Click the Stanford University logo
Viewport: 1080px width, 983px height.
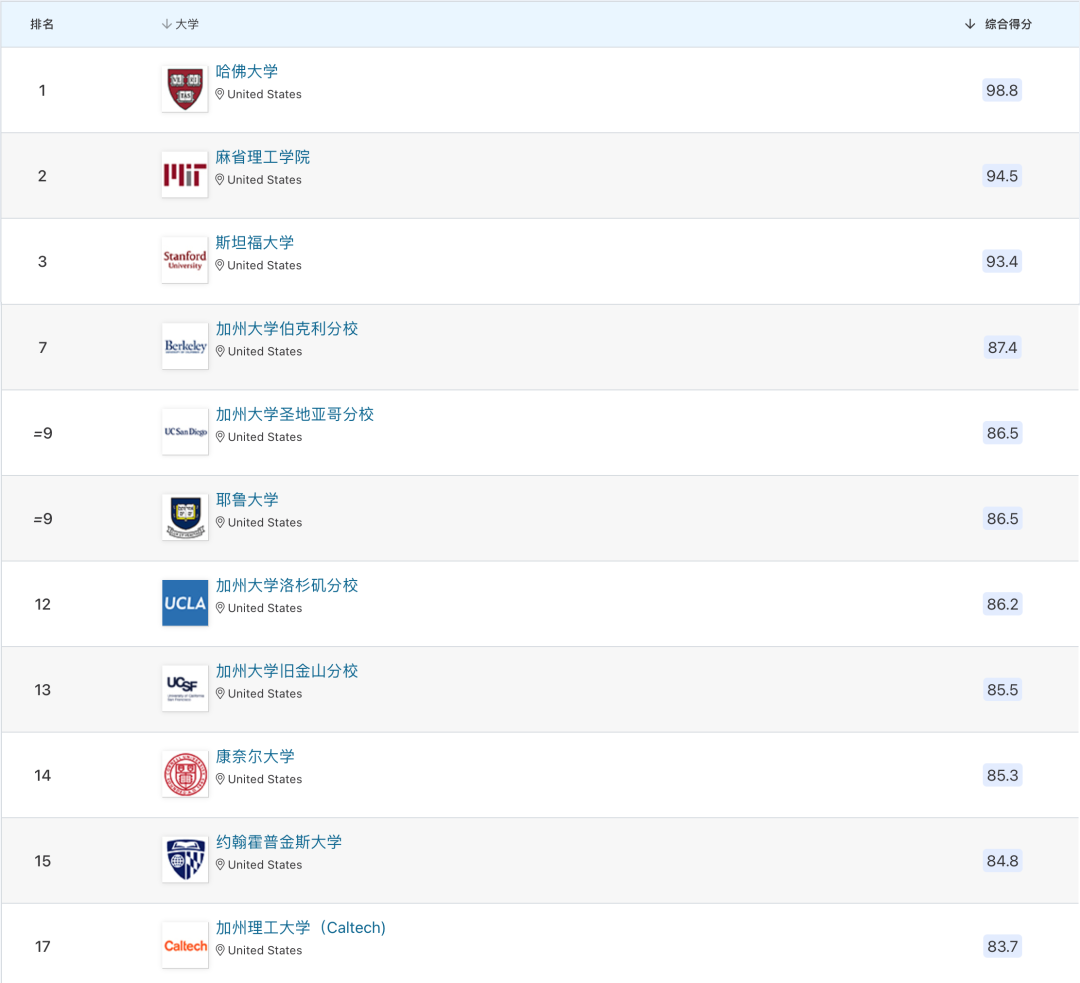tap(185, 260)
